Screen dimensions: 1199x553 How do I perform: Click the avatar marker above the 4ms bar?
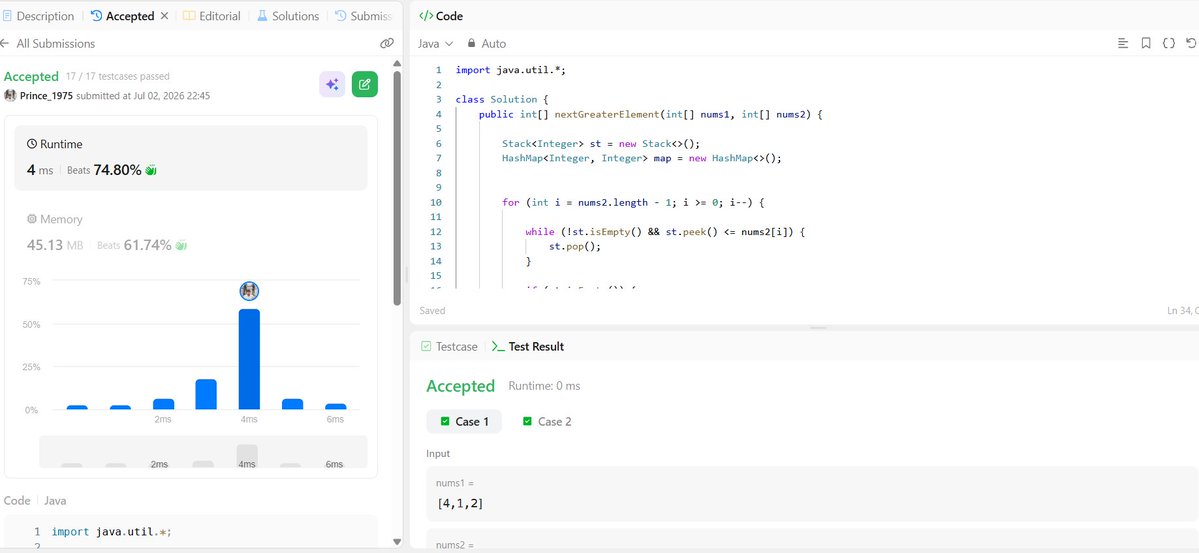coord(249,291)
